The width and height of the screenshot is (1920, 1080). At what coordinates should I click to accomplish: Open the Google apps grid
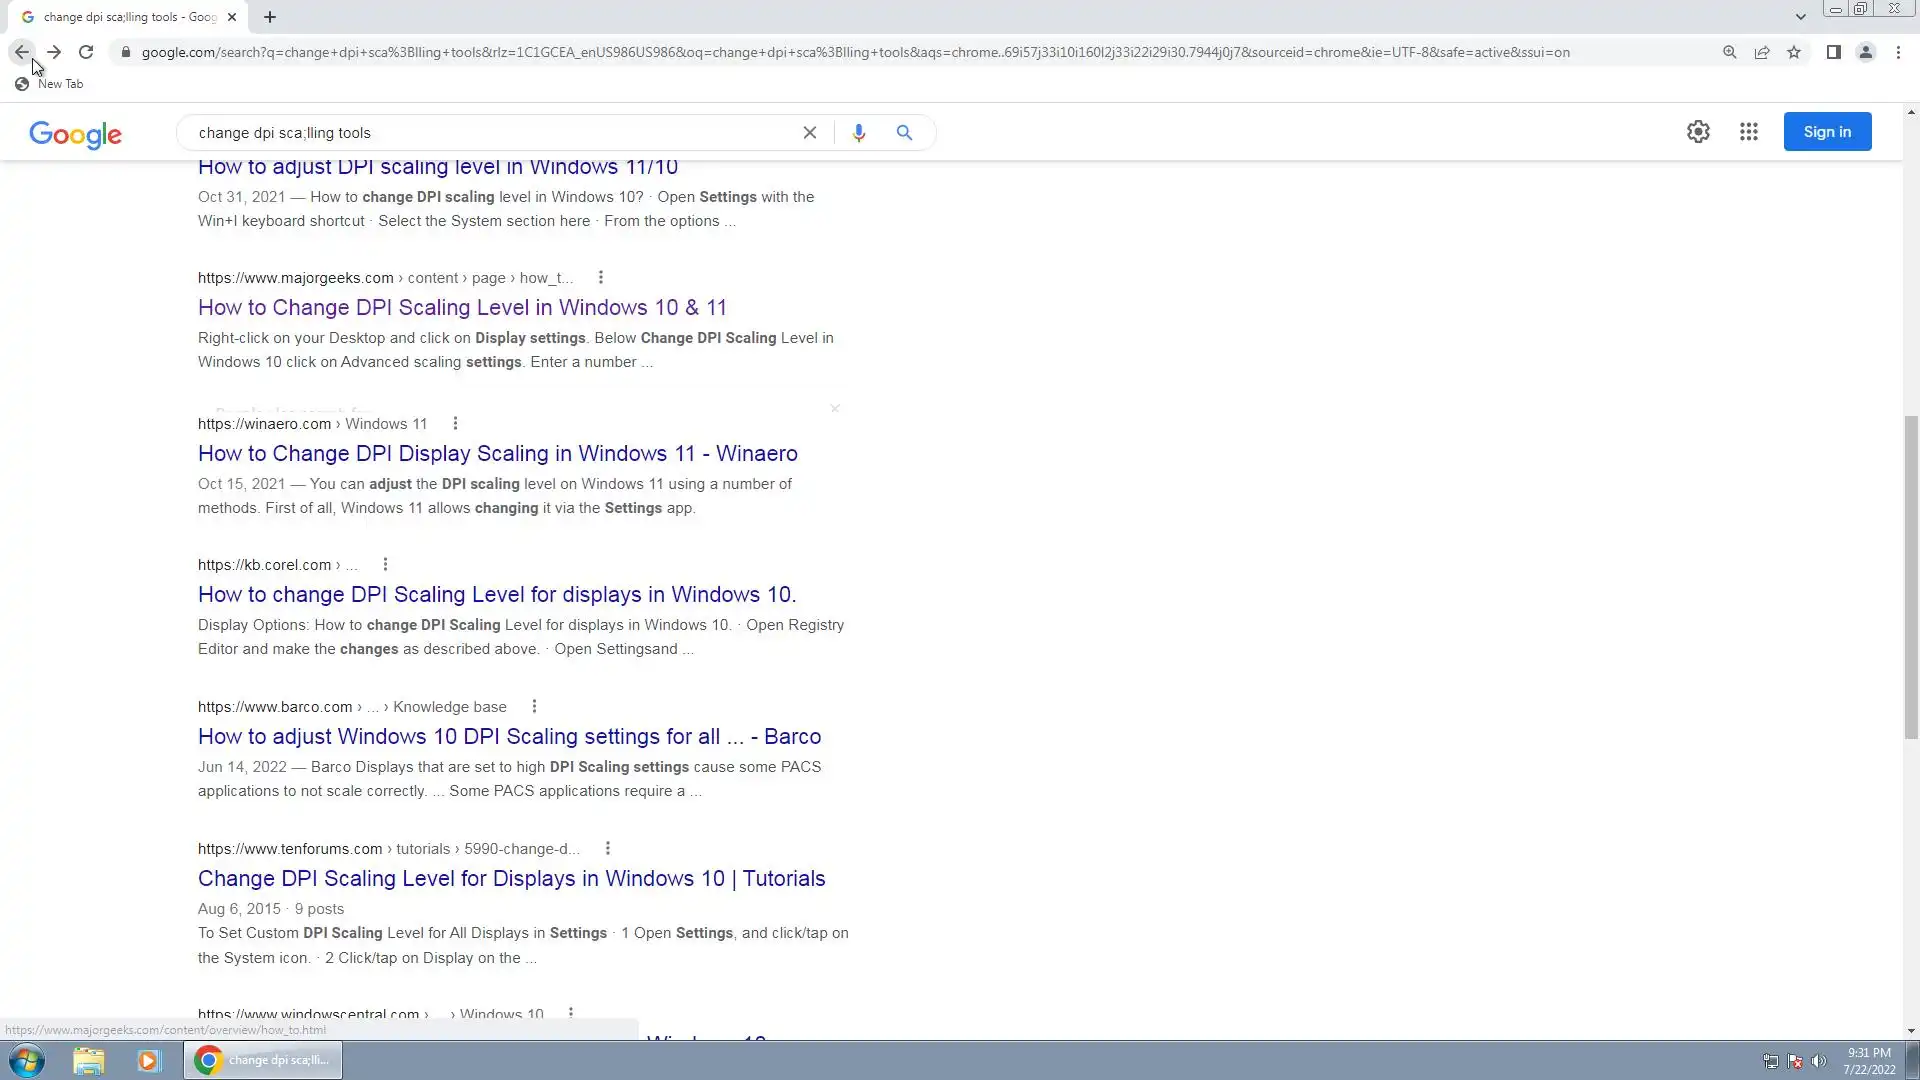[1748, 132]
